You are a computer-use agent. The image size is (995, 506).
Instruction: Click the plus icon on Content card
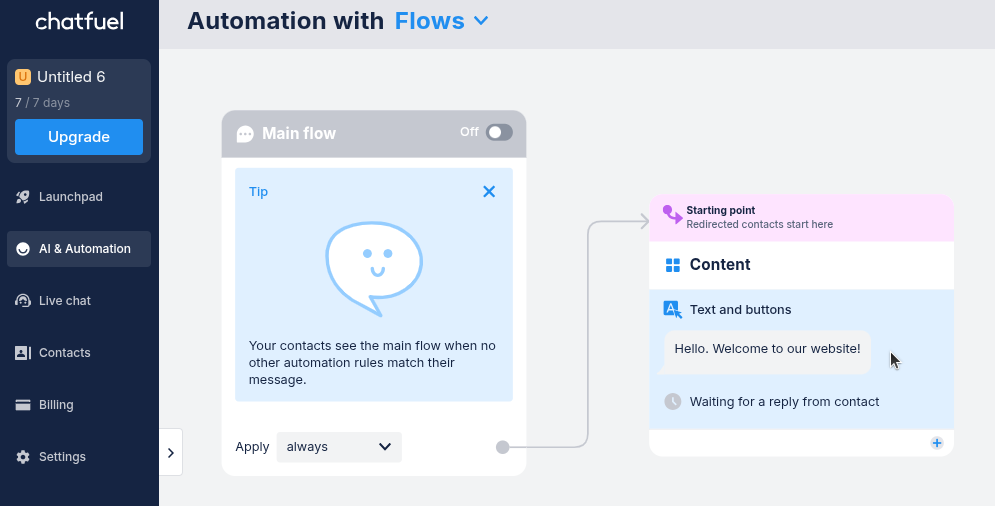(937, 443)
